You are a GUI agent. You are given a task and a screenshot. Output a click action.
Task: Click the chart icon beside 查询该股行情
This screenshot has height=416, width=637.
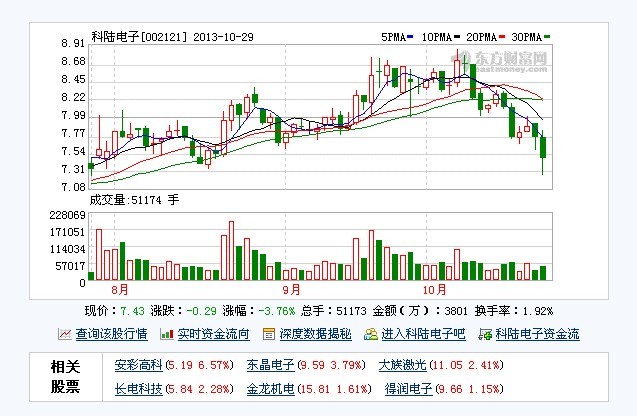tap(65, 334)
